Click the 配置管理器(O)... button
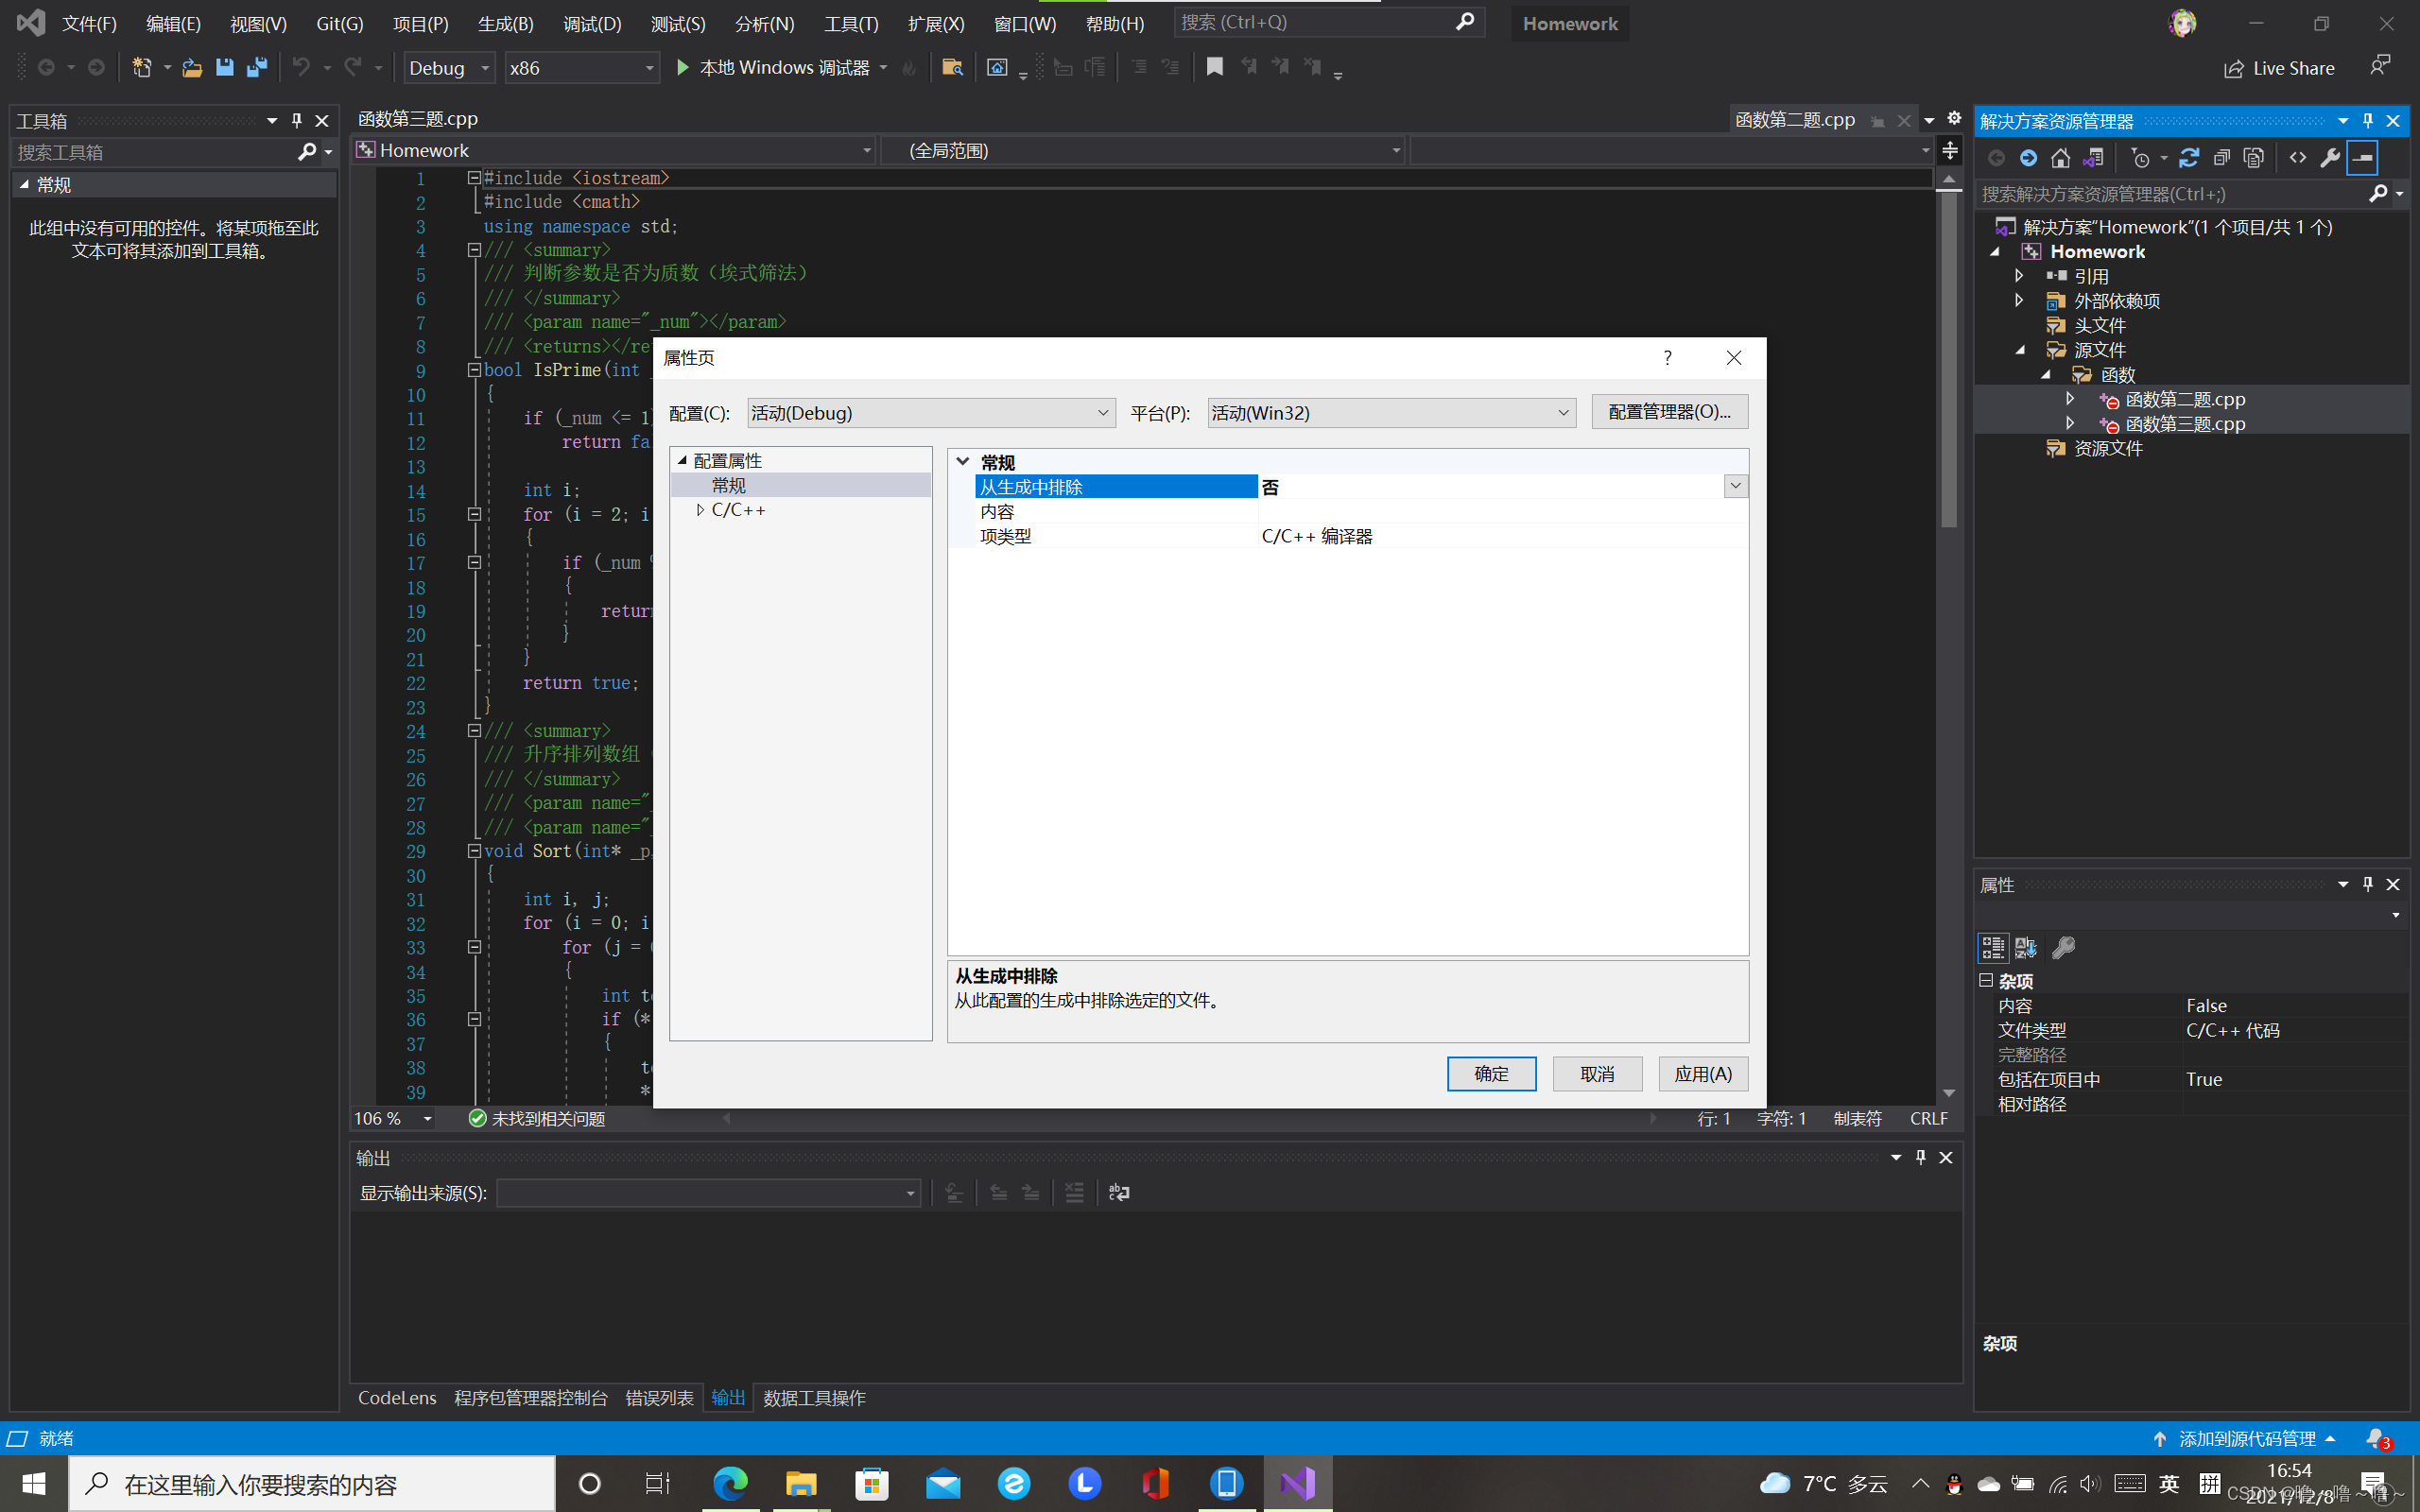Image resolution: width=2420 pixels, height=1512 pixels. 1669,412
